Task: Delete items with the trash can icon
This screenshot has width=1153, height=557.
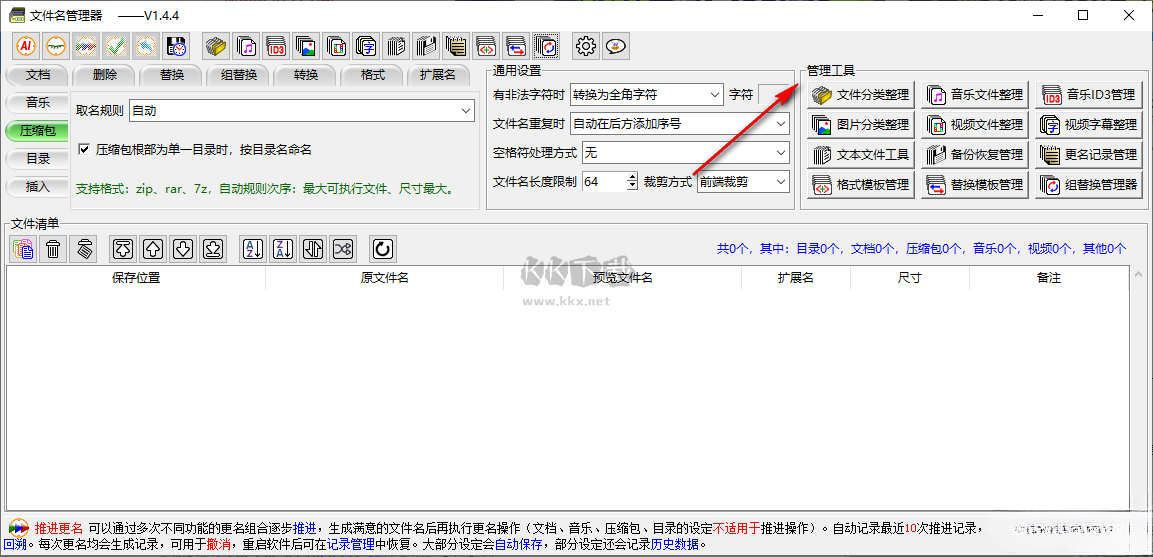Action: pyautogui.click(x=53, y=249)
